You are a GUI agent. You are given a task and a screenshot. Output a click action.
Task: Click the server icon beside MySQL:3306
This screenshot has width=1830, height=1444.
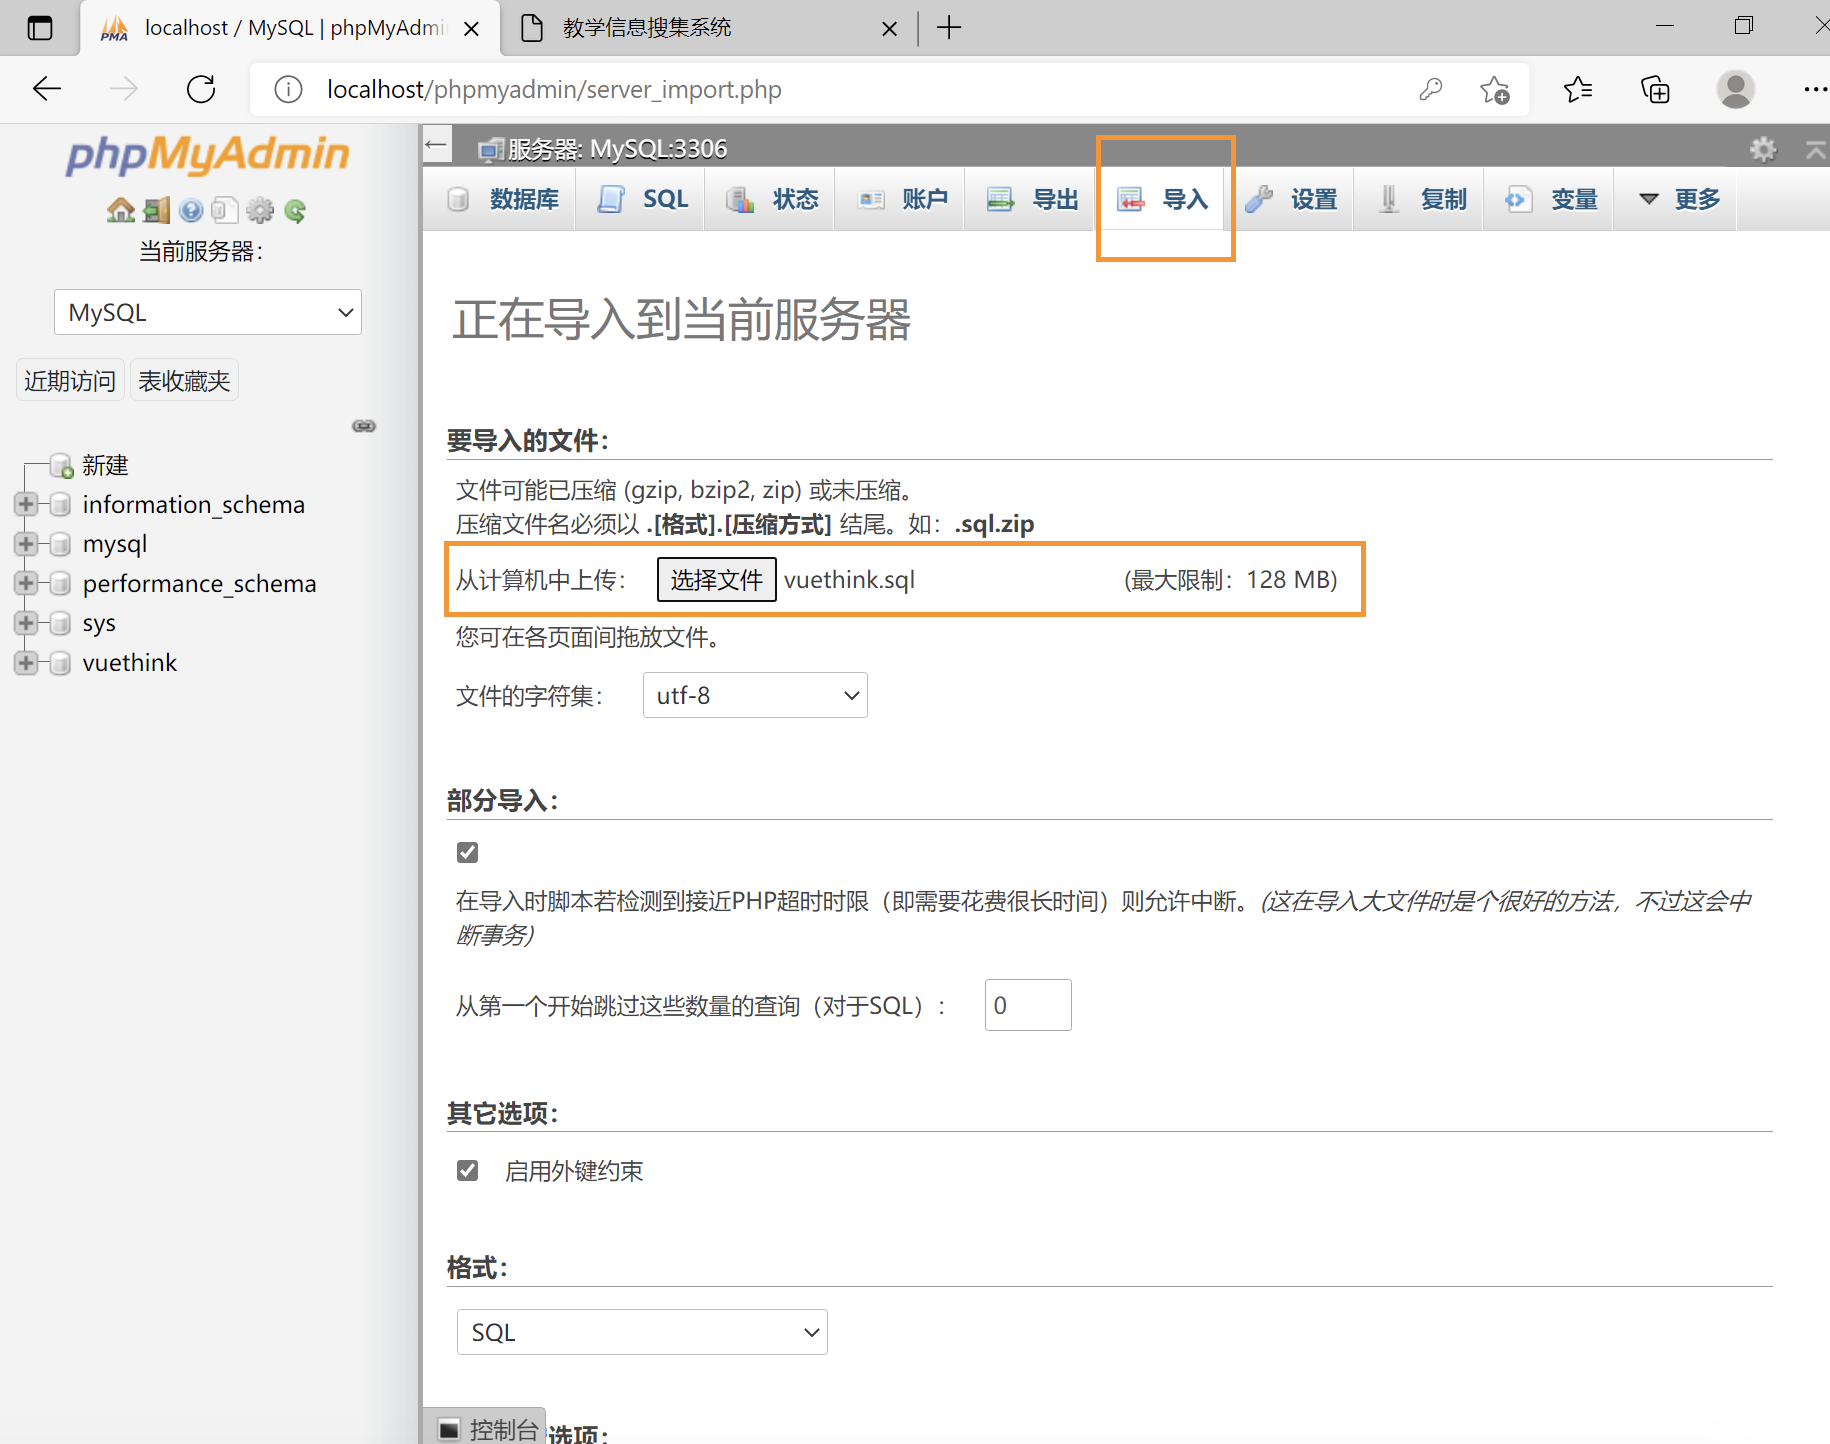(x=490, y=150)
